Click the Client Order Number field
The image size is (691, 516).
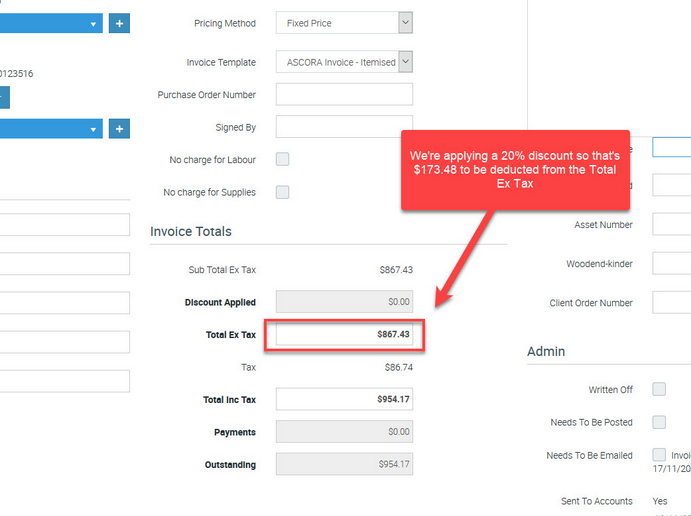point(672,302)
